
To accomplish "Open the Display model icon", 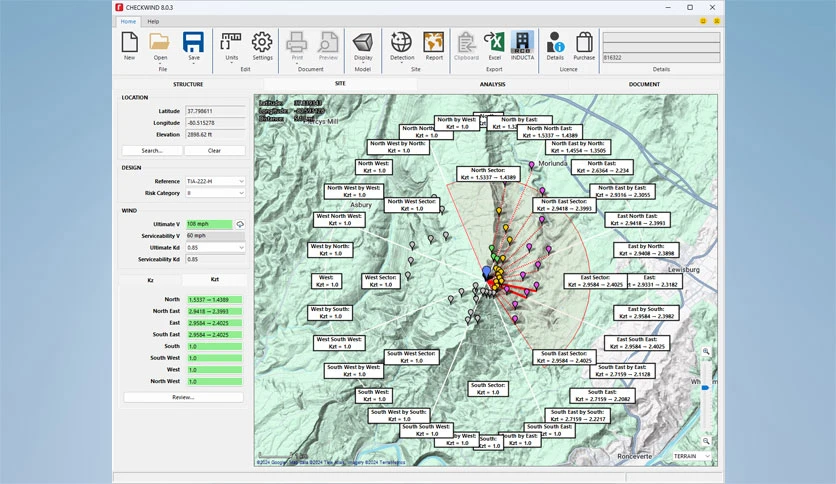I will pyautogui.click(x=363, y=43).
